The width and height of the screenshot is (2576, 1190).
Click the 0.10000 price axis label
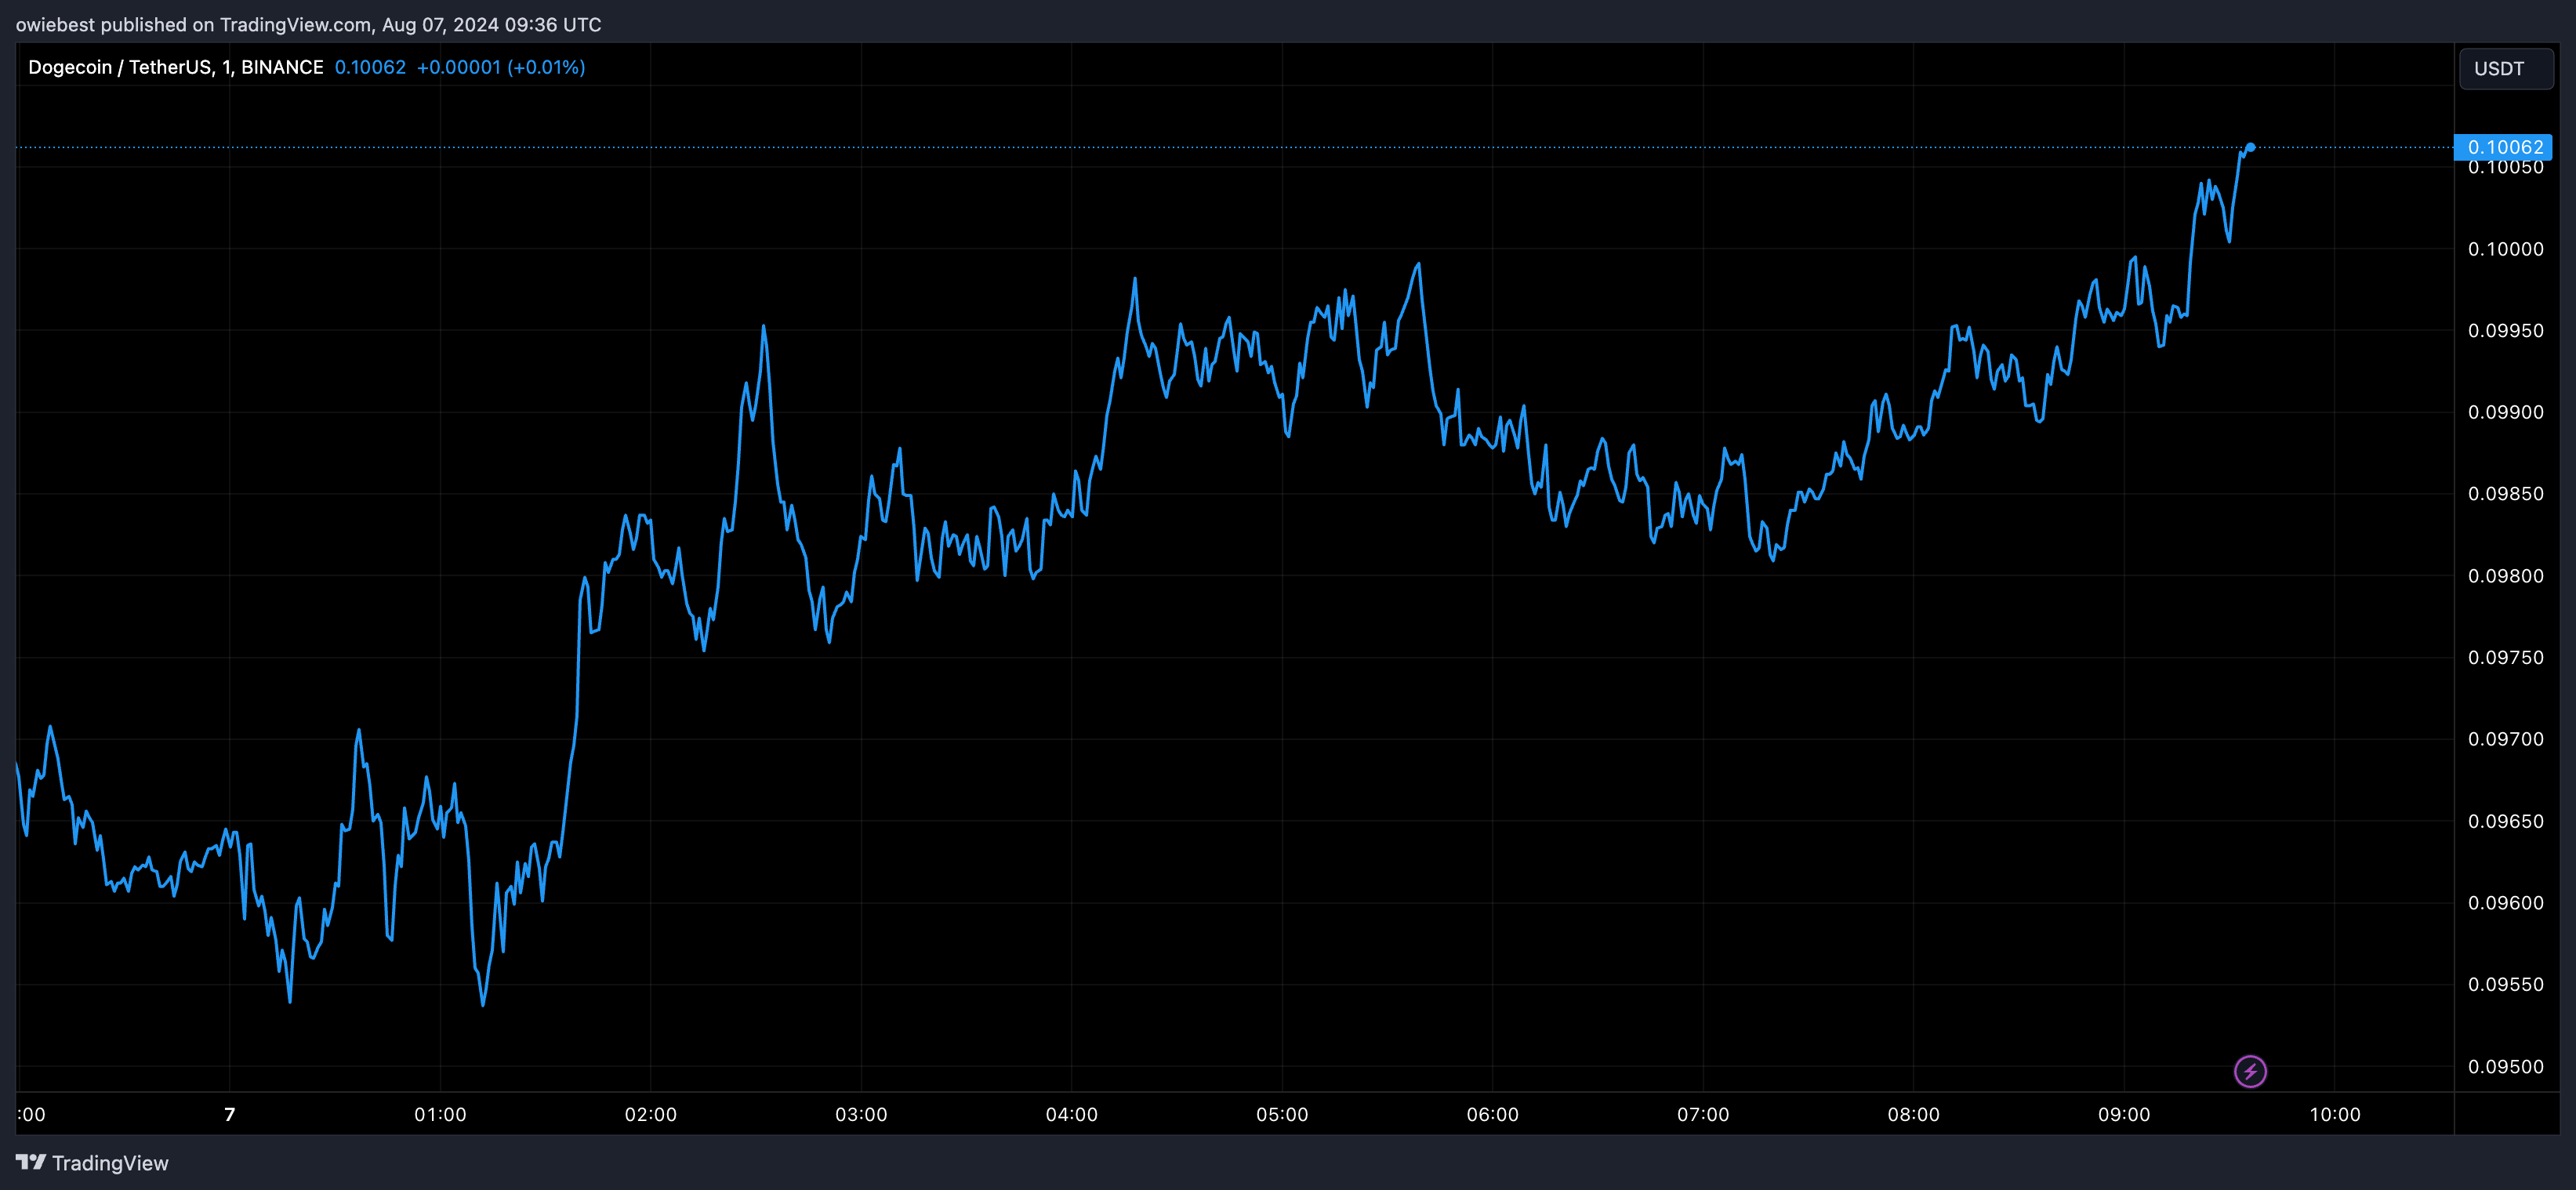pyautogui.click(x=2505, y=249)
